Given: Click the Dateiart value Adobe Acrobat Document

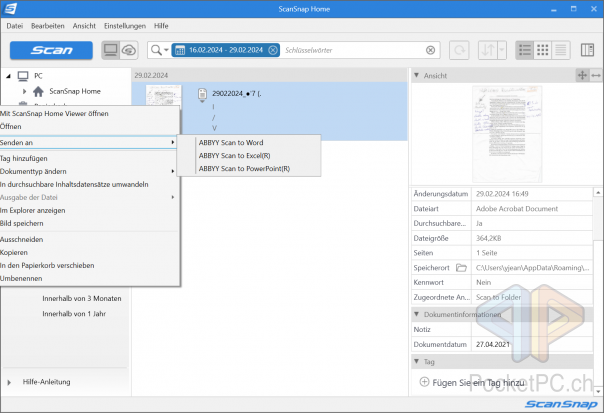Looking at the screenshot, I should tap(517, 209).
